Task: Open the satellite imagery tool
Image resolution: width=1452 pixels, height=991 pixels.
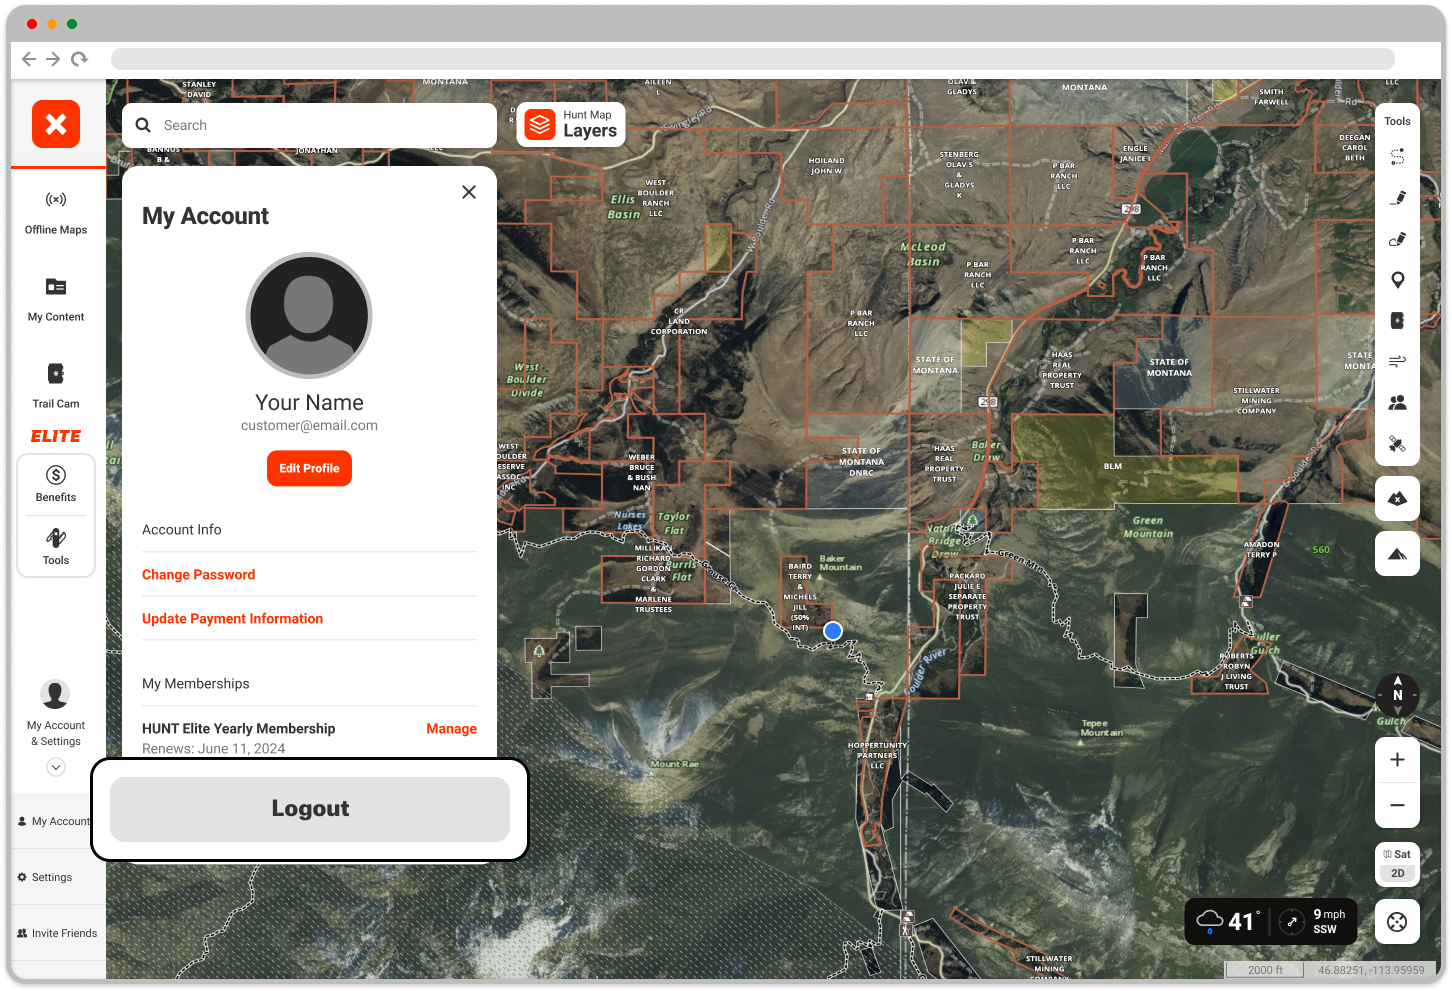Action: pos(1397,443)
